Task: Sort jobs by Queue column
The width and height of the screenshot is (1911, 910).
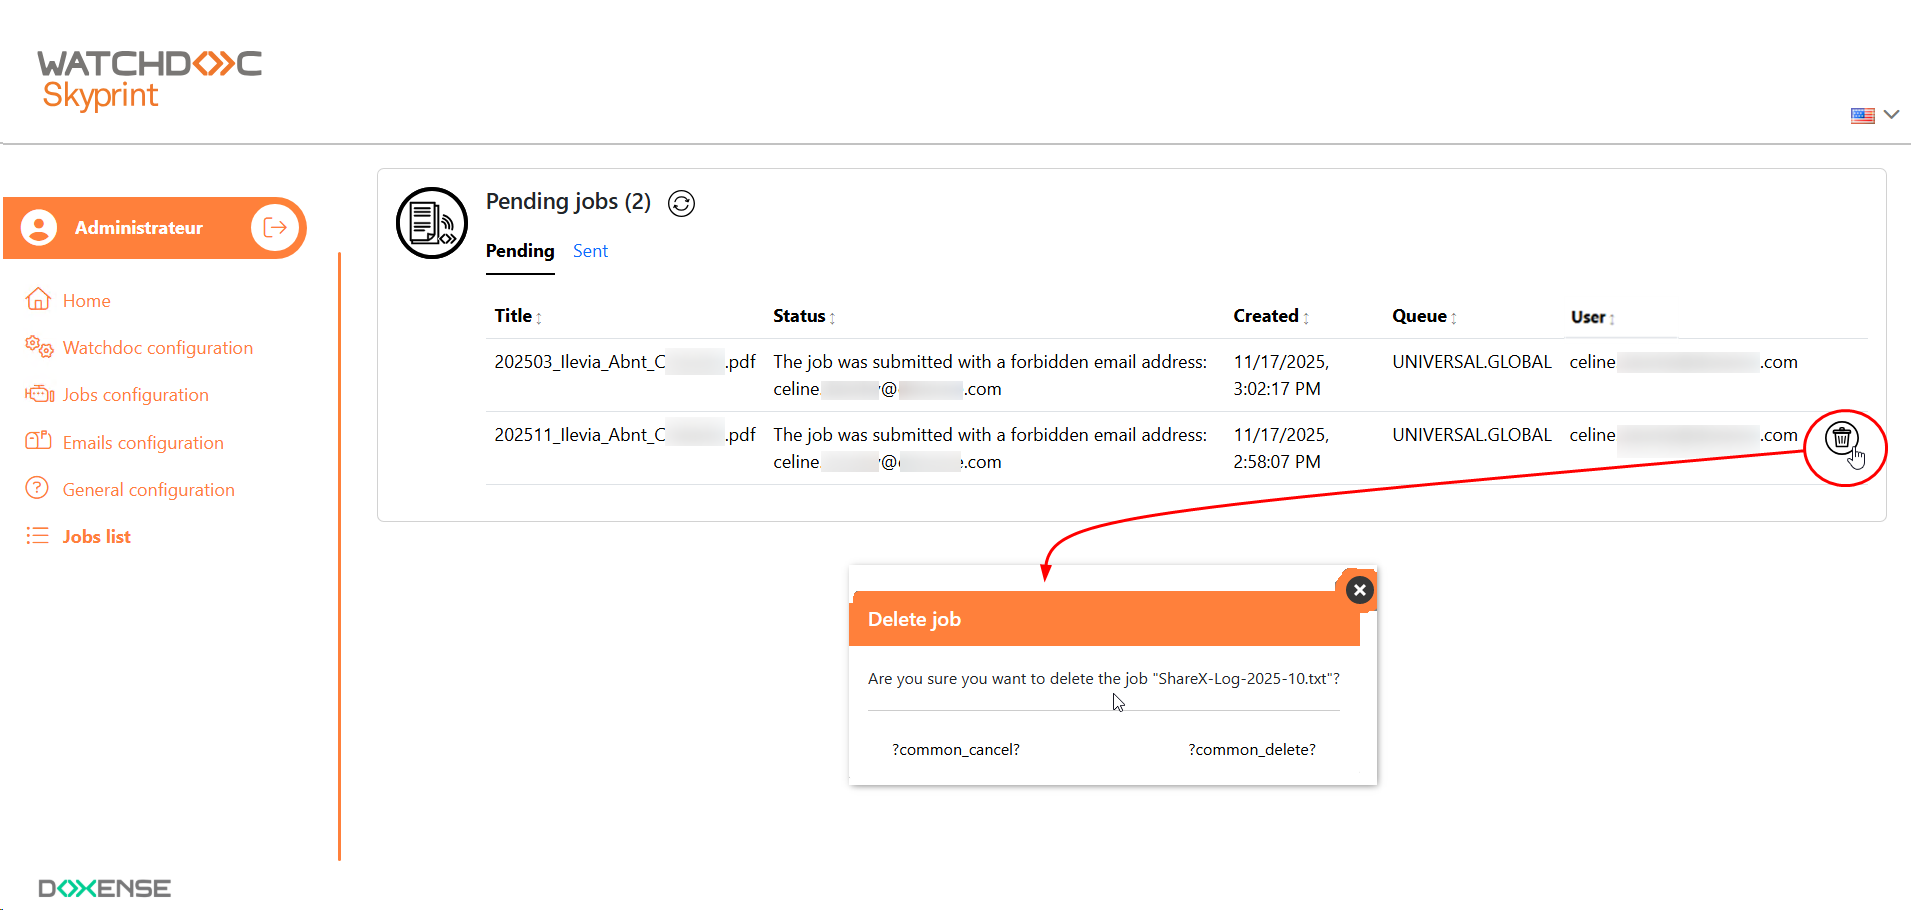Action: coord(1424,316)
